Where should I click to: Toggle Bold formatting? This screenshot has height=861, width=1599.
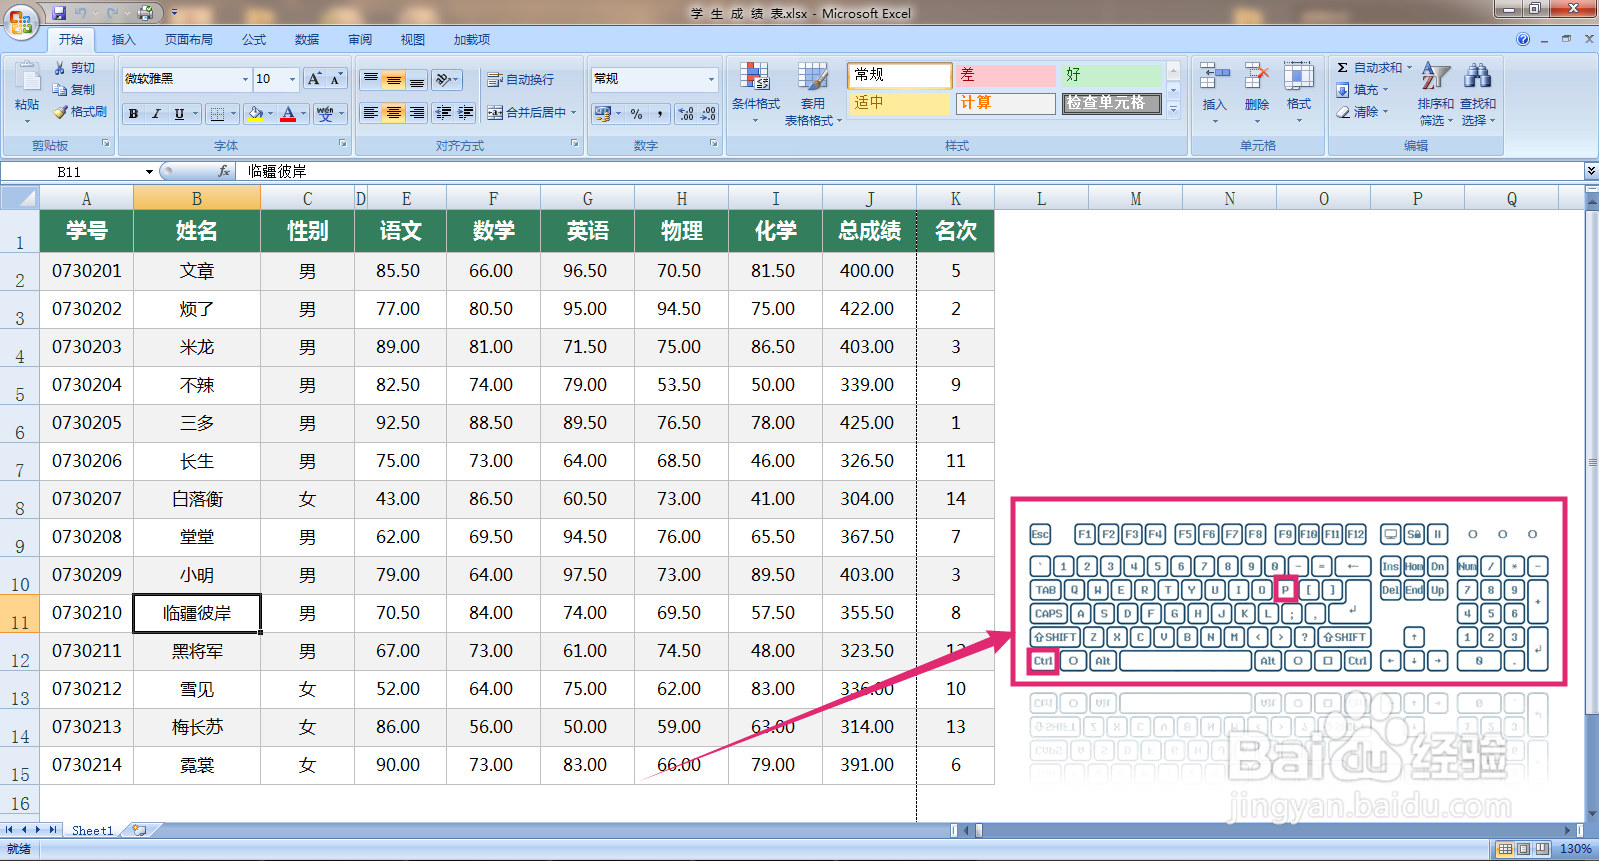tap(133, 114)
